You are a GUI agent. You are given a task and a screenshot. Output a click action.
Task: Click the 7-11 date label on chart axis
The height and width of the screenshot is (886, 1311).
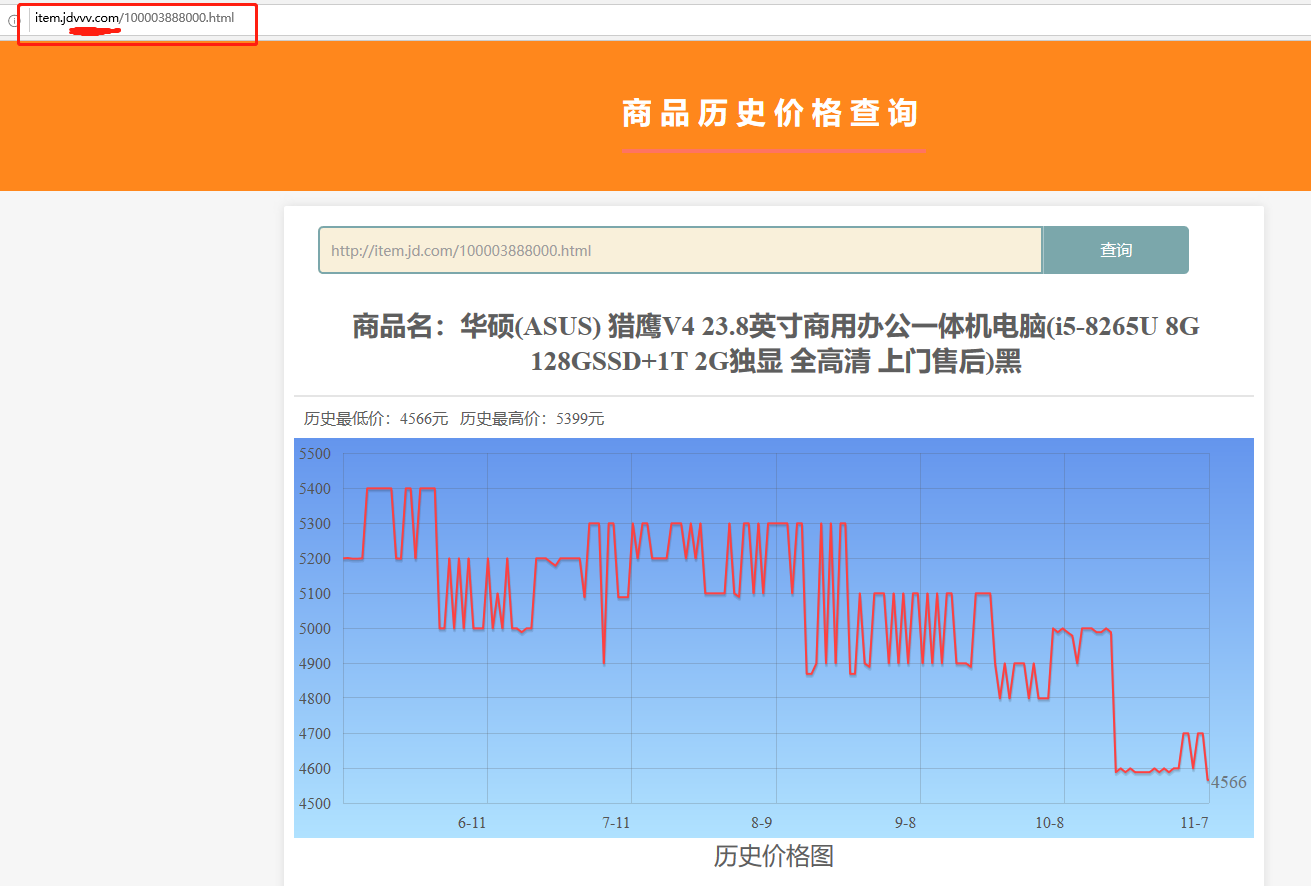coord(616,823)
